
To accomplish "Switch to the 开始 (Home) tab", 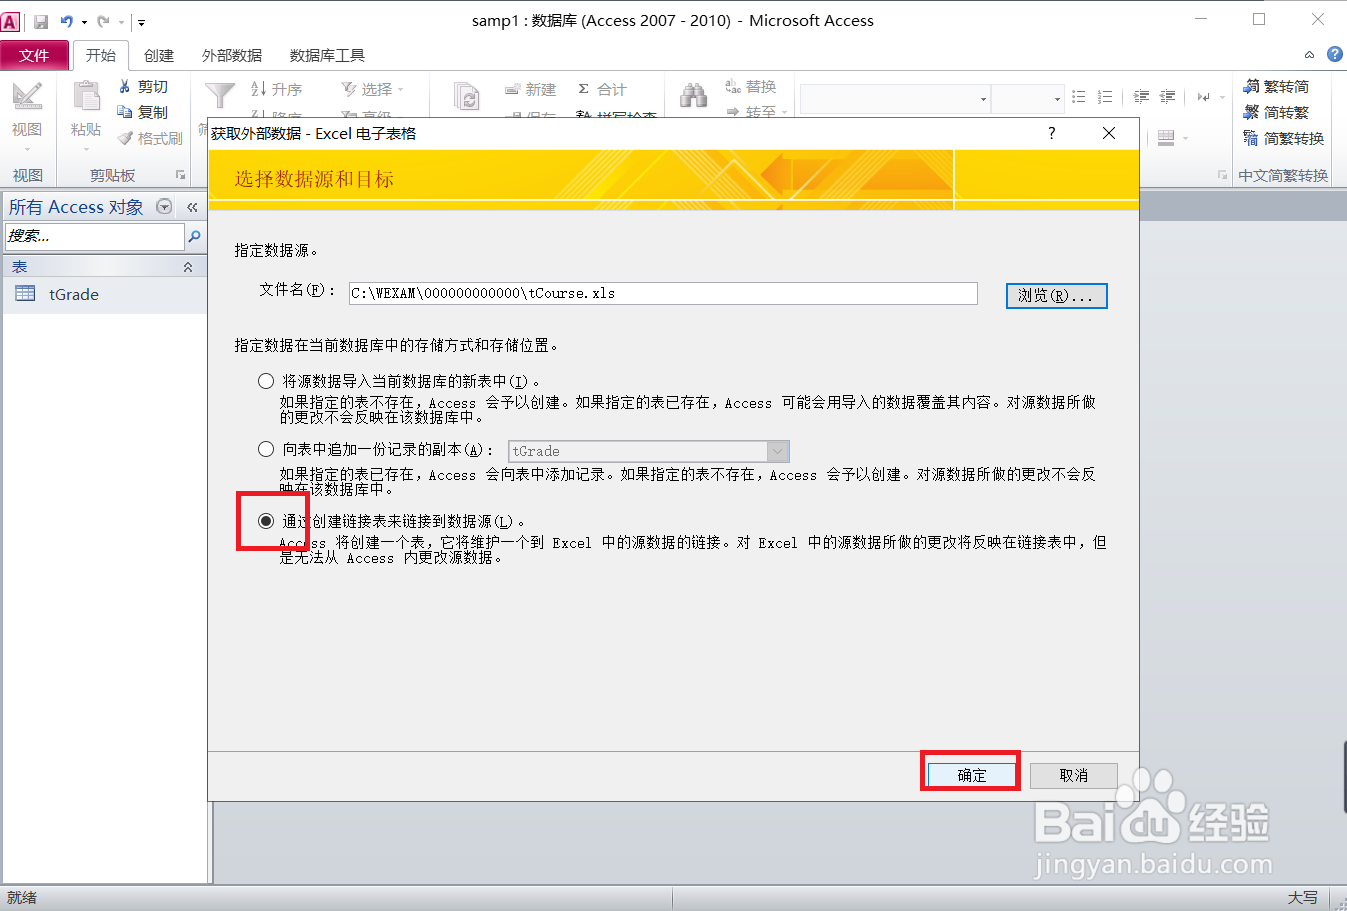I will click(x=101, y=55).
